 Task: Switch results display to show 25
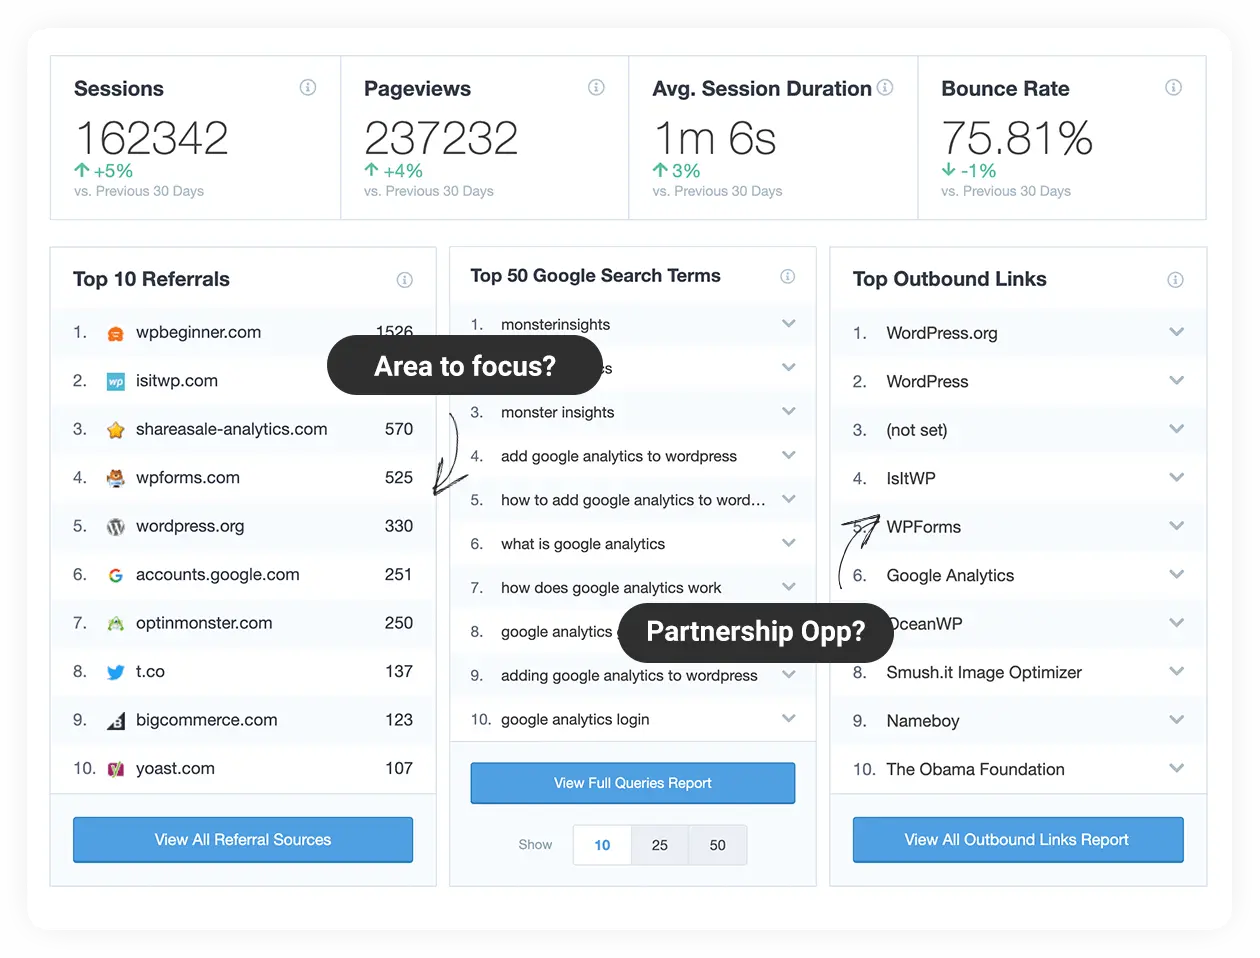[659, 845]
